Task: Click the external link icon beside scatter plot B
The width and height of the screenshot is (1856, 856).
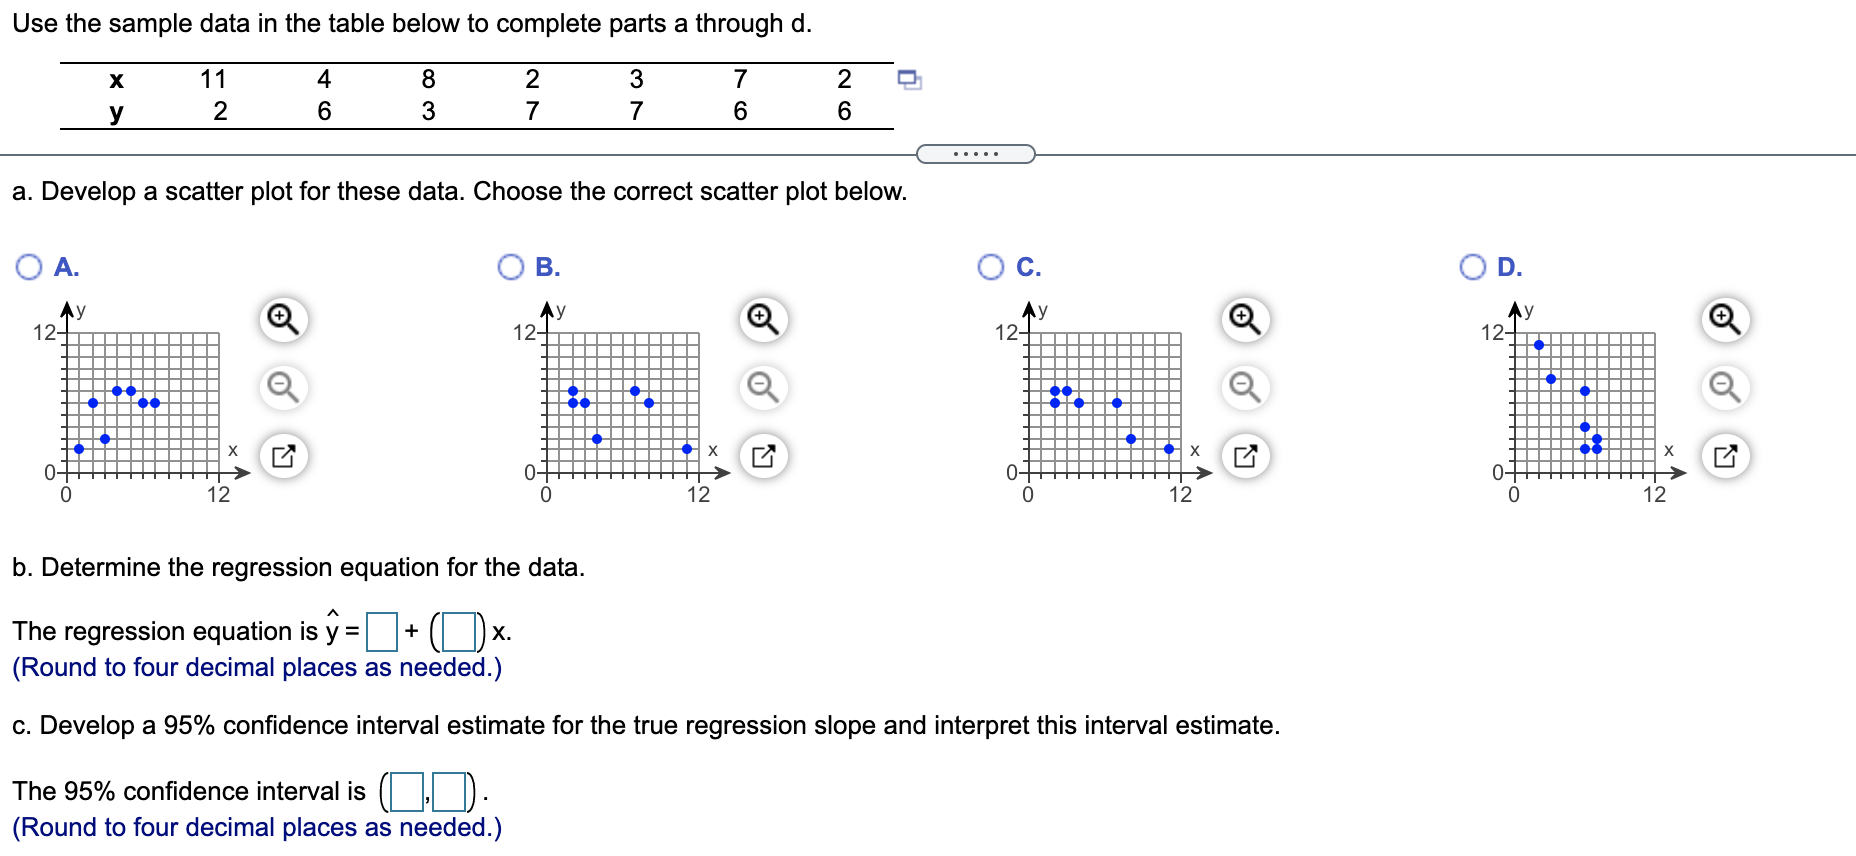Action: tap(764, 456)
